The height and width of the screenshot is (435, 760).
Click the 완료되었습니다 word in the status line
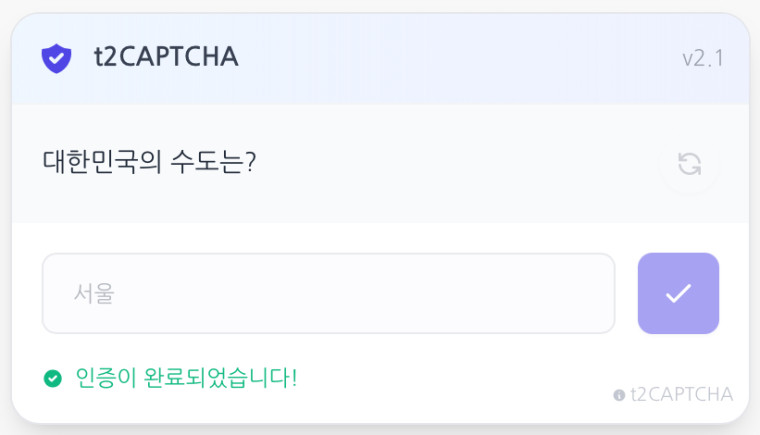(x=217, y=378)
